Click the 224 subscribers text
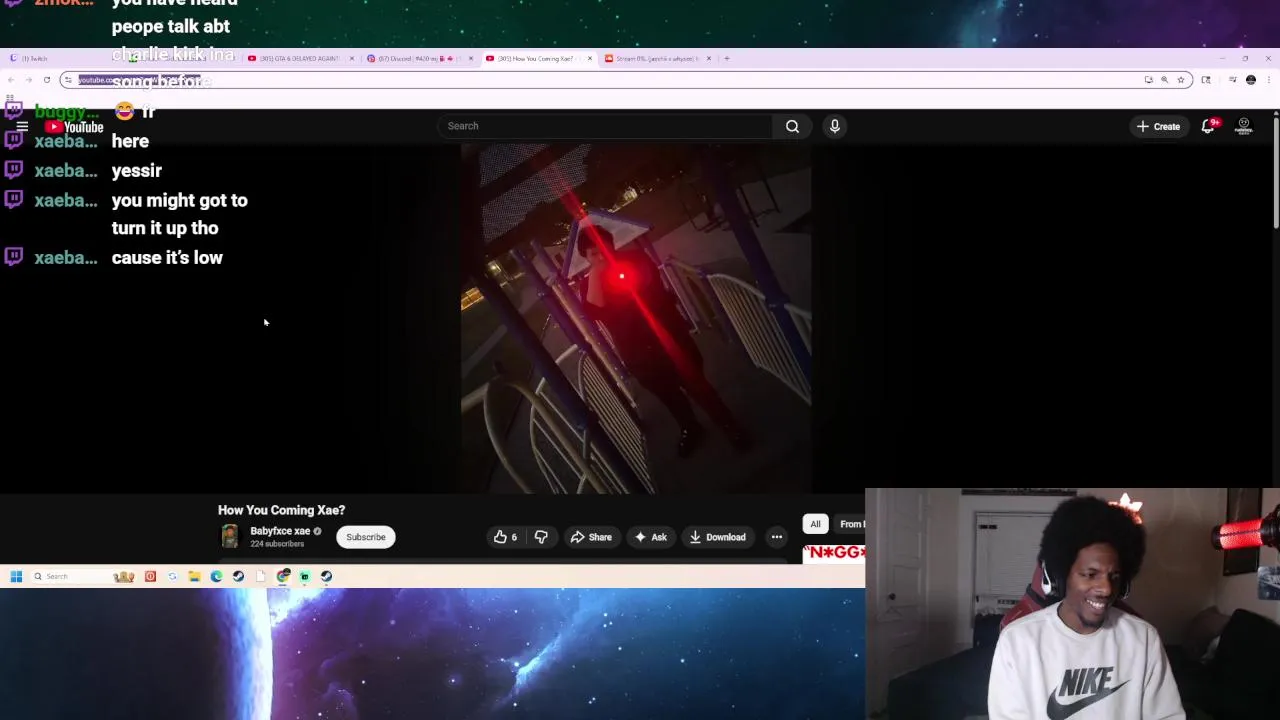 277,544
